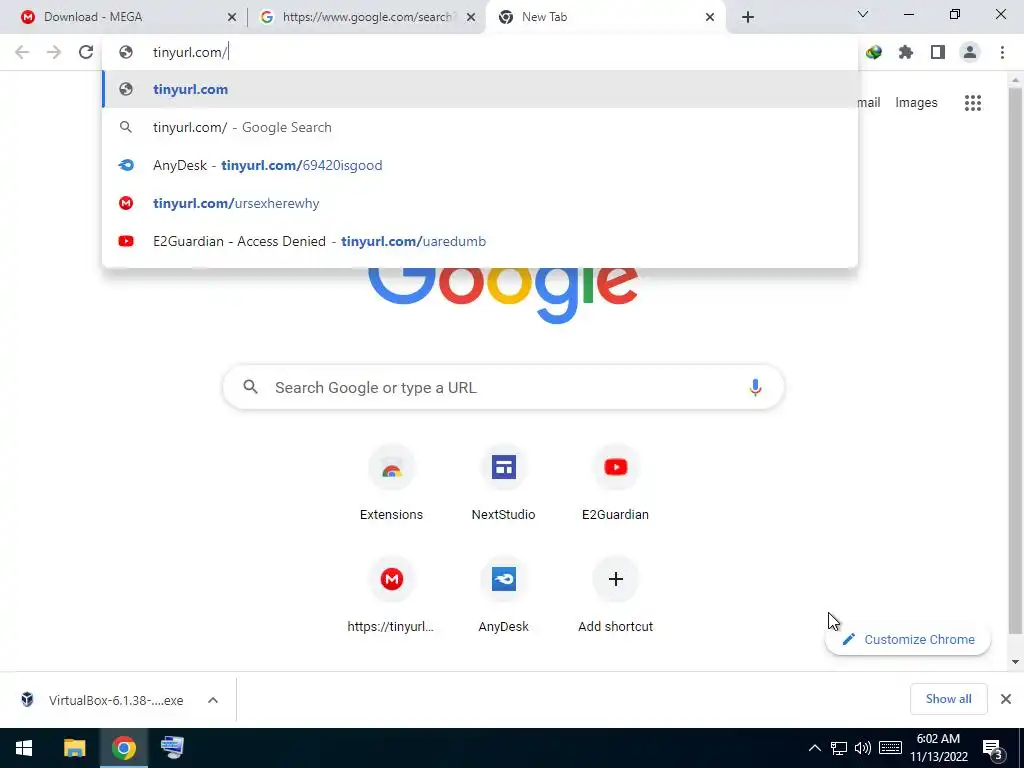This screenshot has height=768, width=1024.
Task: Open the AnyDesk shortcut tile
Action: [x=504, y=596]
